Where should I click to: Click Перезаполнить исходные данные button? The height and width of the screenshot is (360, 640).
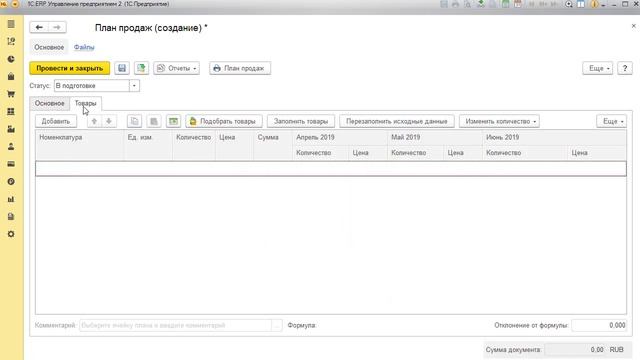397,121
